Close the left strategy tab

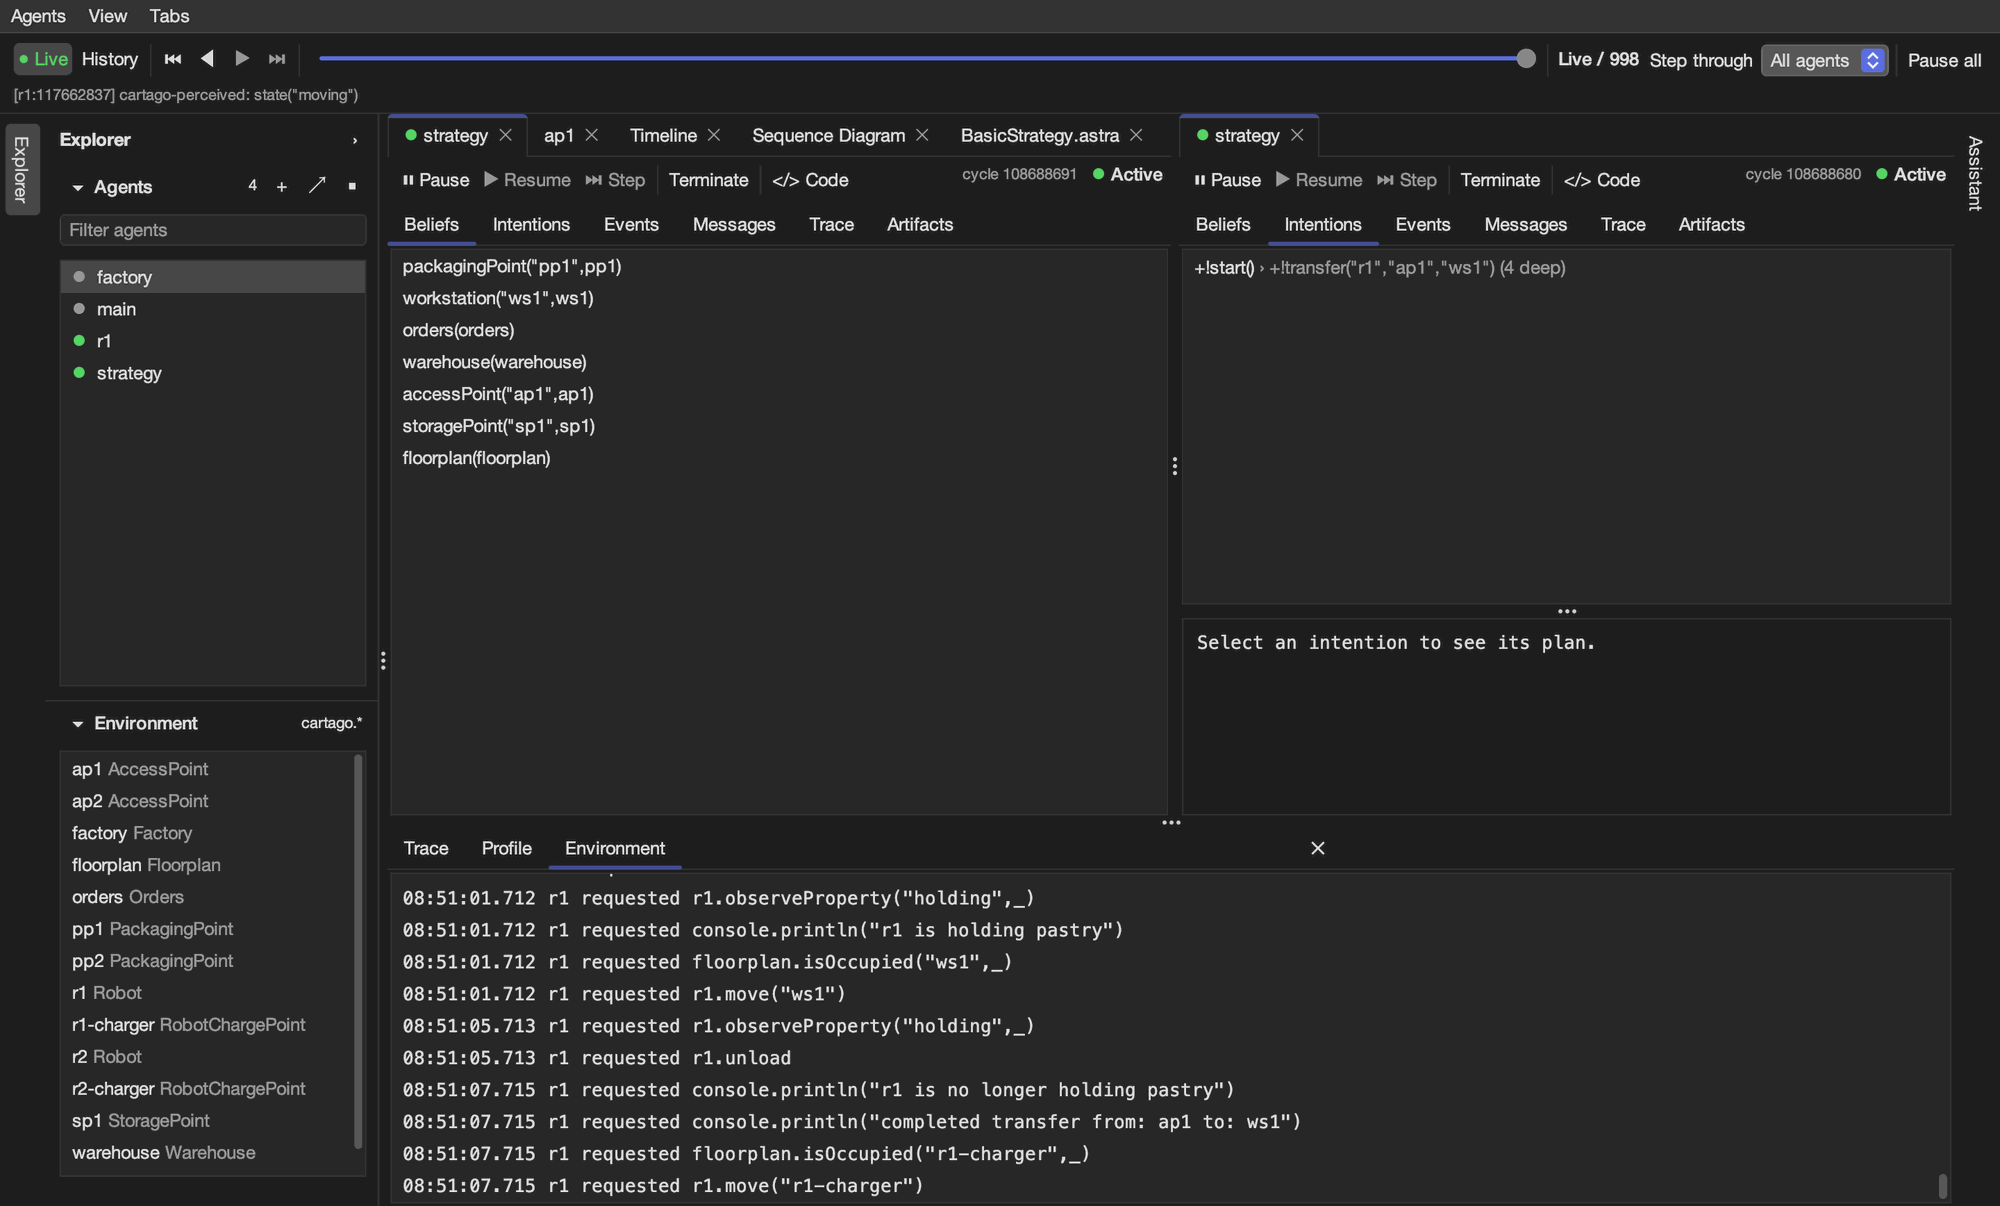[x=506, y=135]
